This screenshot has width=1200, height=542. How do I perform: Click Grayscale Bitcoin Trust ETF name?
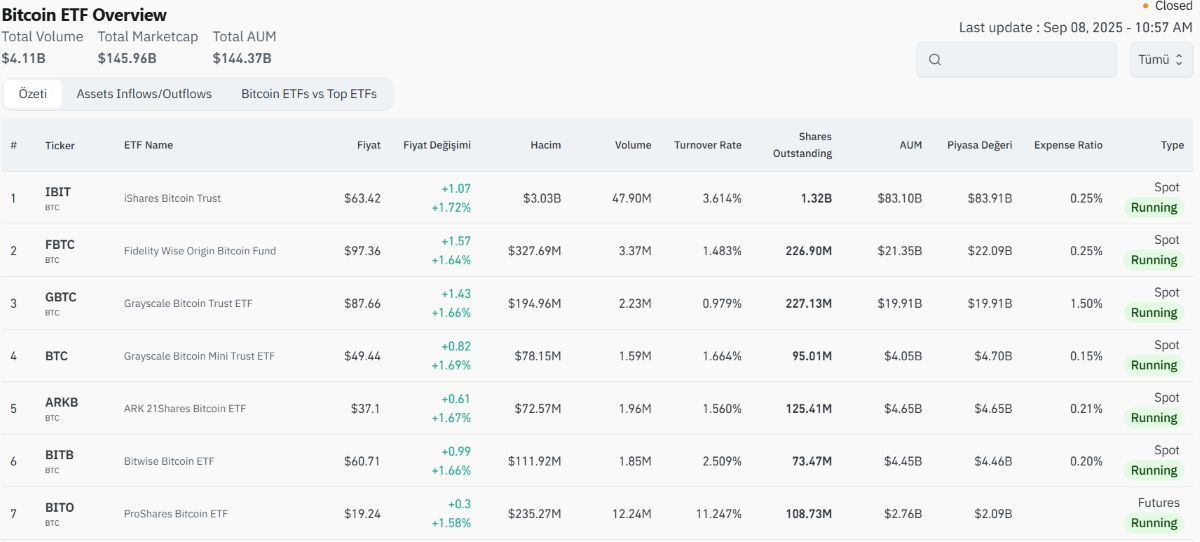188,303
